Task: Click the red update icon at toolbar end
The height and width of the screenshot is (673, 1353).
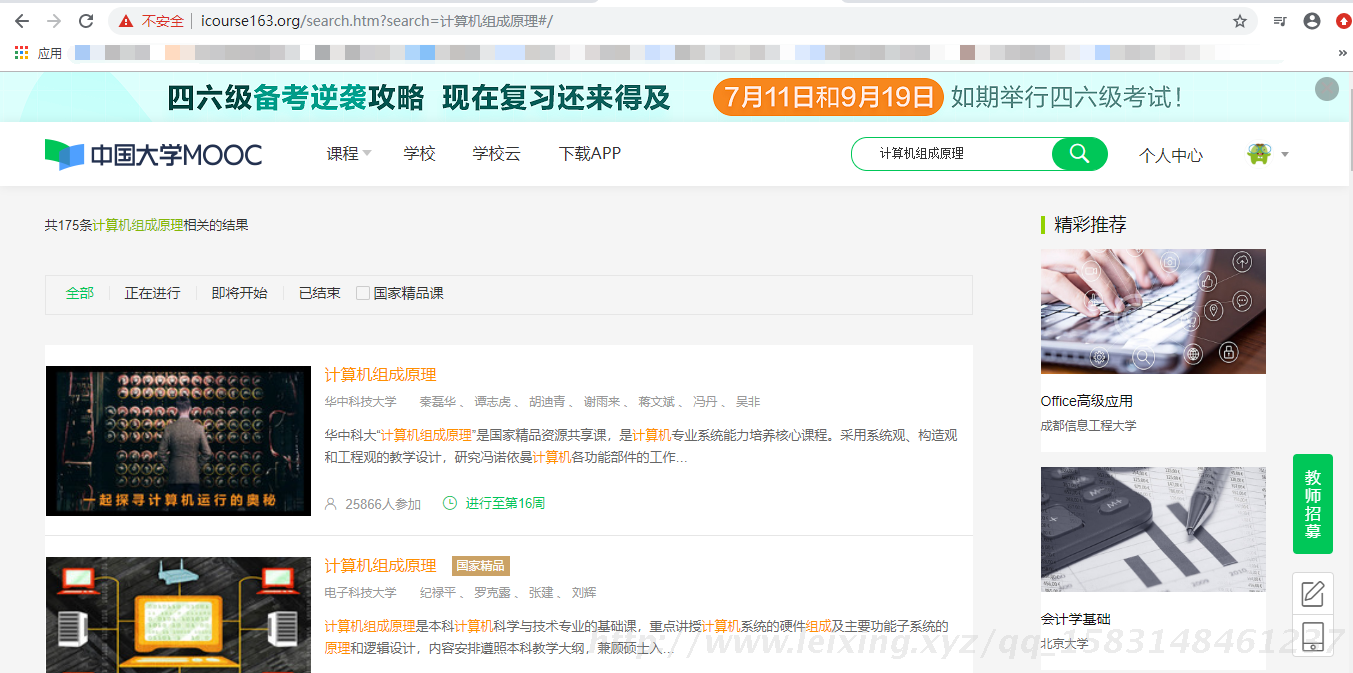Action: (1344, 21)
